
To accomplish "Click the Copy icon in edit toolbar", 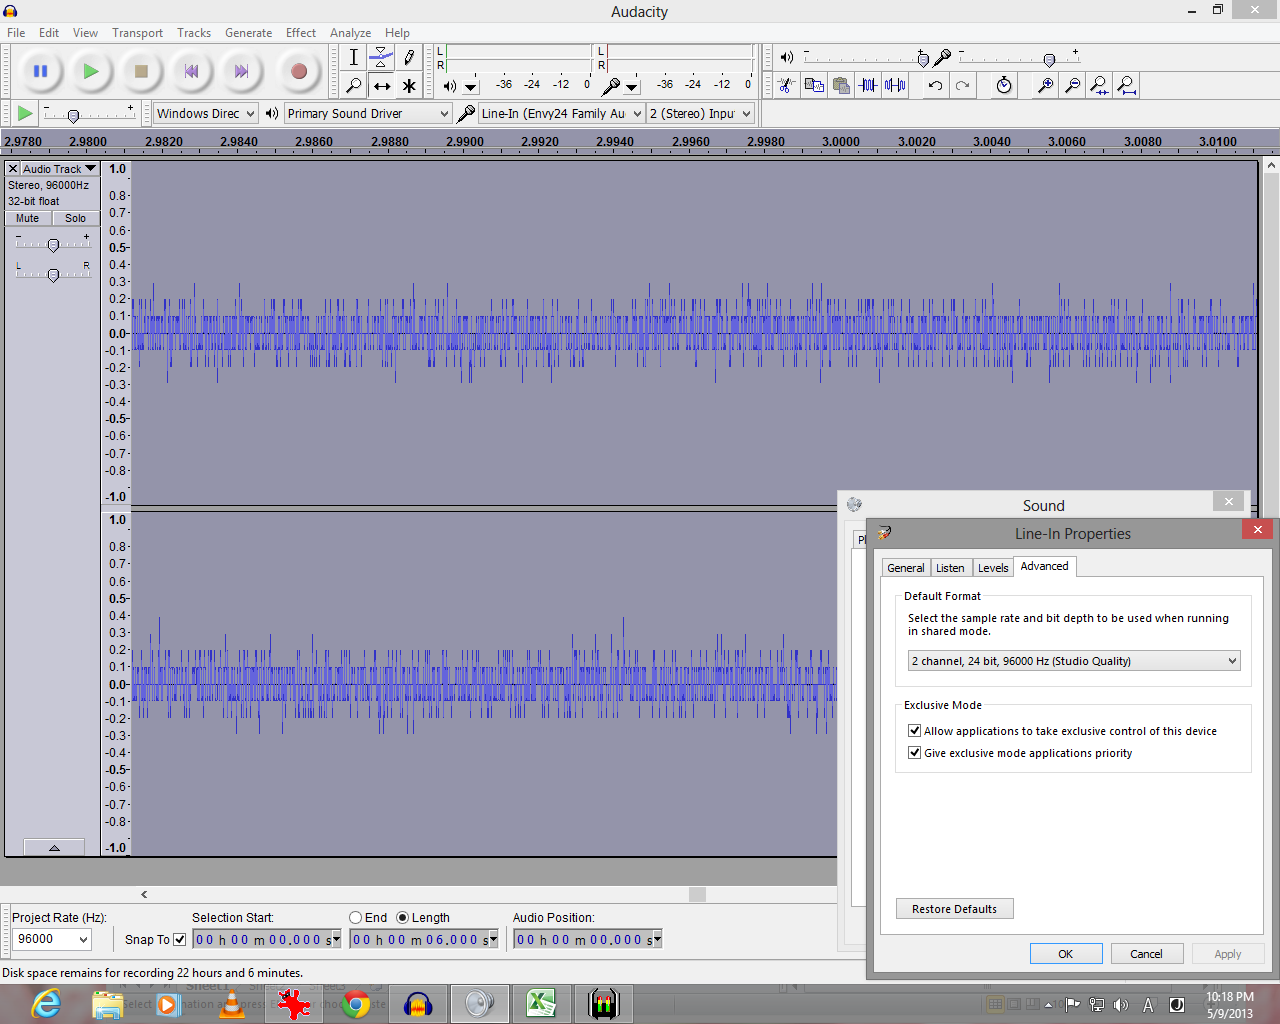I will pyautogui.click(x=814, y=85).
